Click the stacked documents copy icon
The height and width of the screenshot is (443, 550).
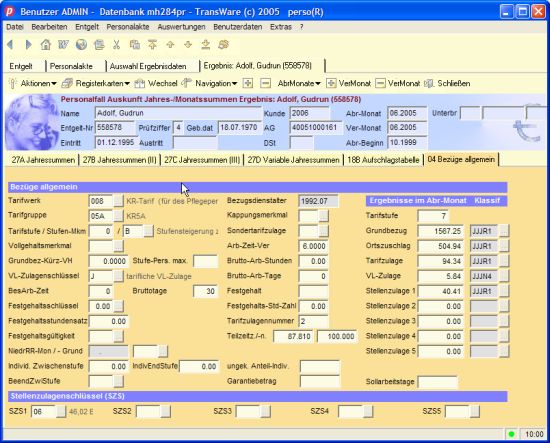coord(99,45)
